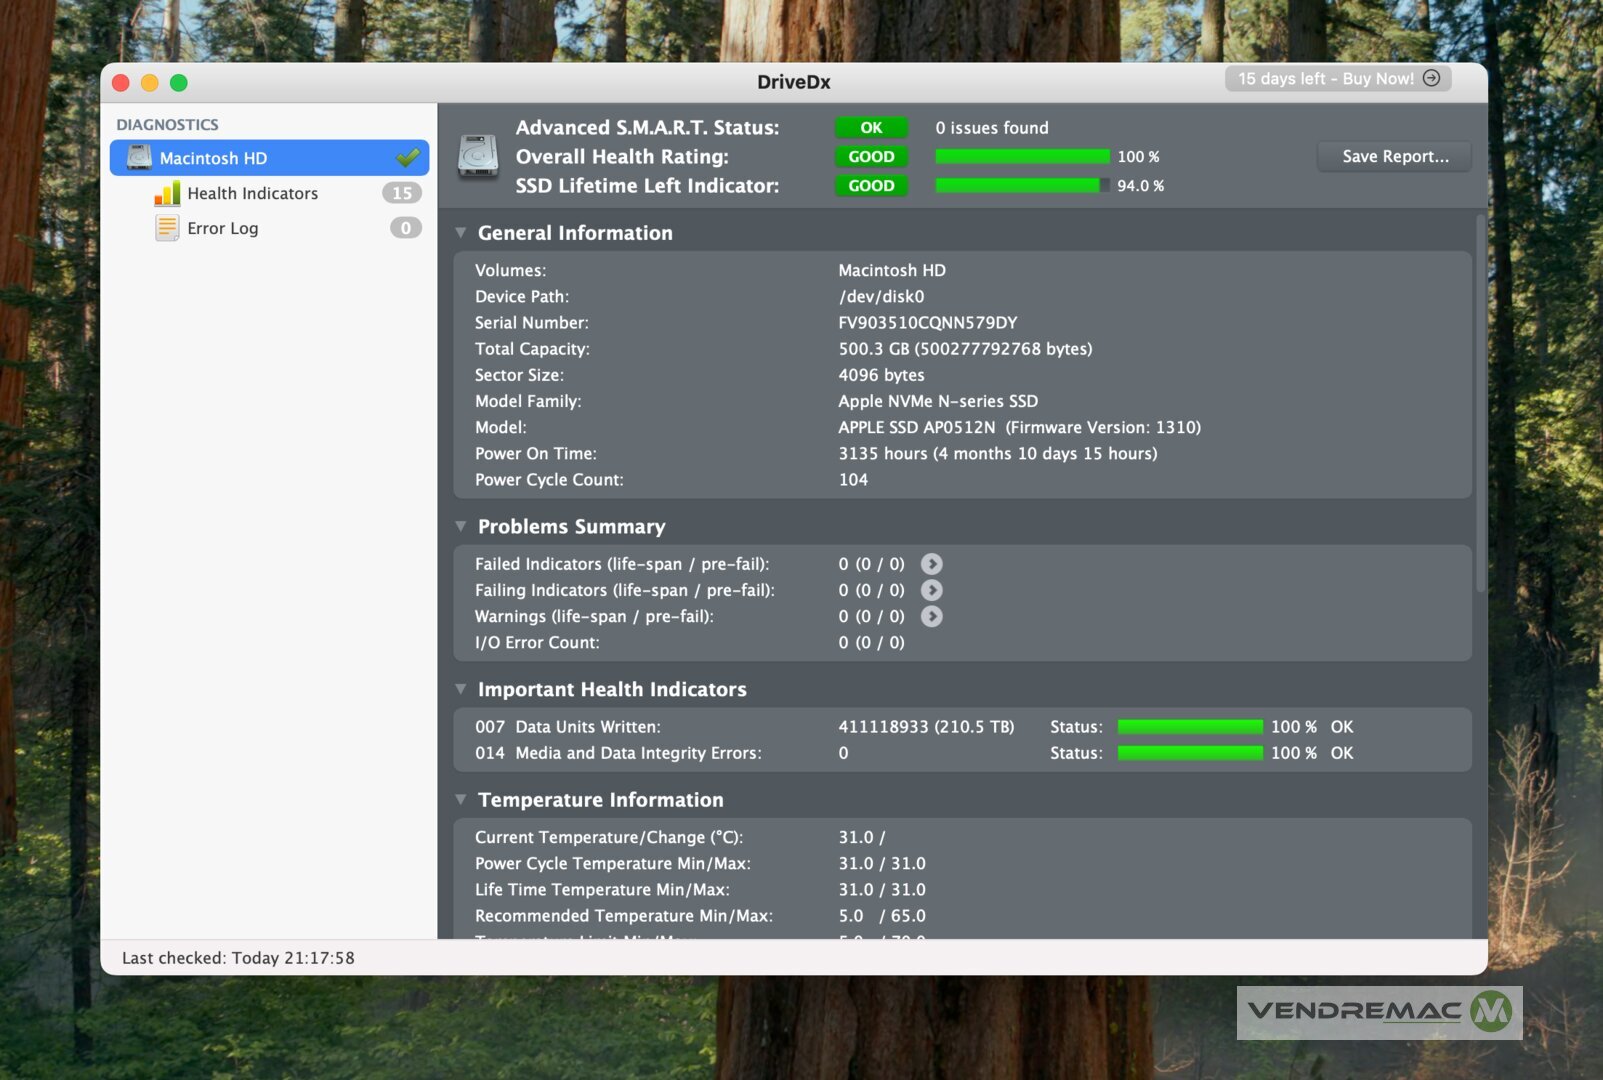This screenshot has width=1603, height=1080.
Task: Collapse the Temperature Information section
Action: click(461, 800)
